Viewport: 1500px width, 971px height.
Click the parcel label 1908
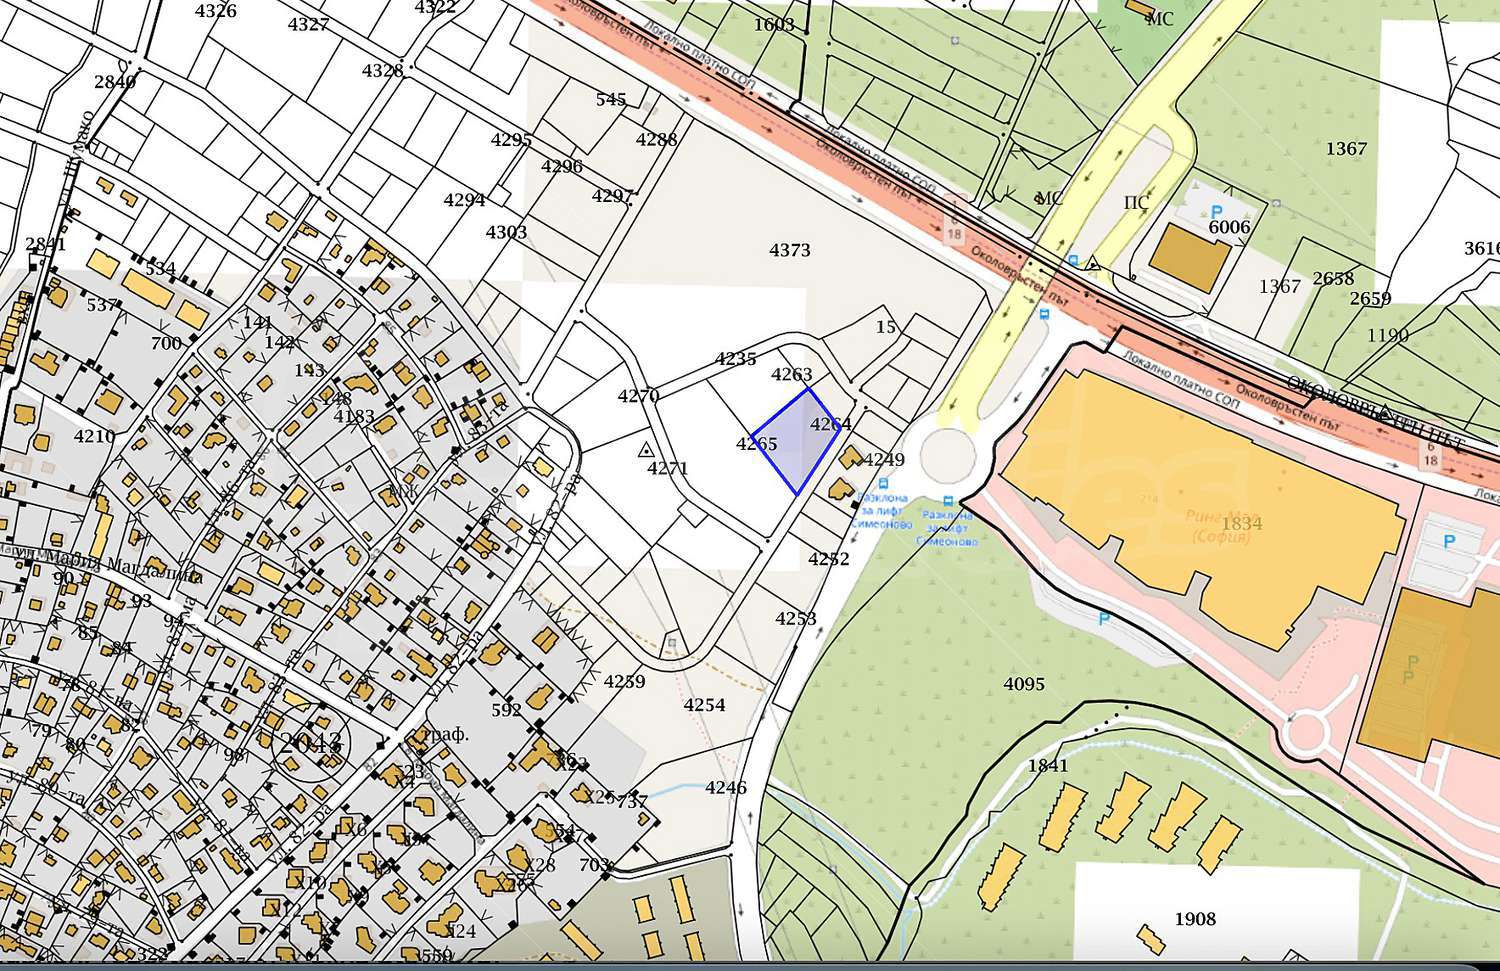click(1195, 919)
